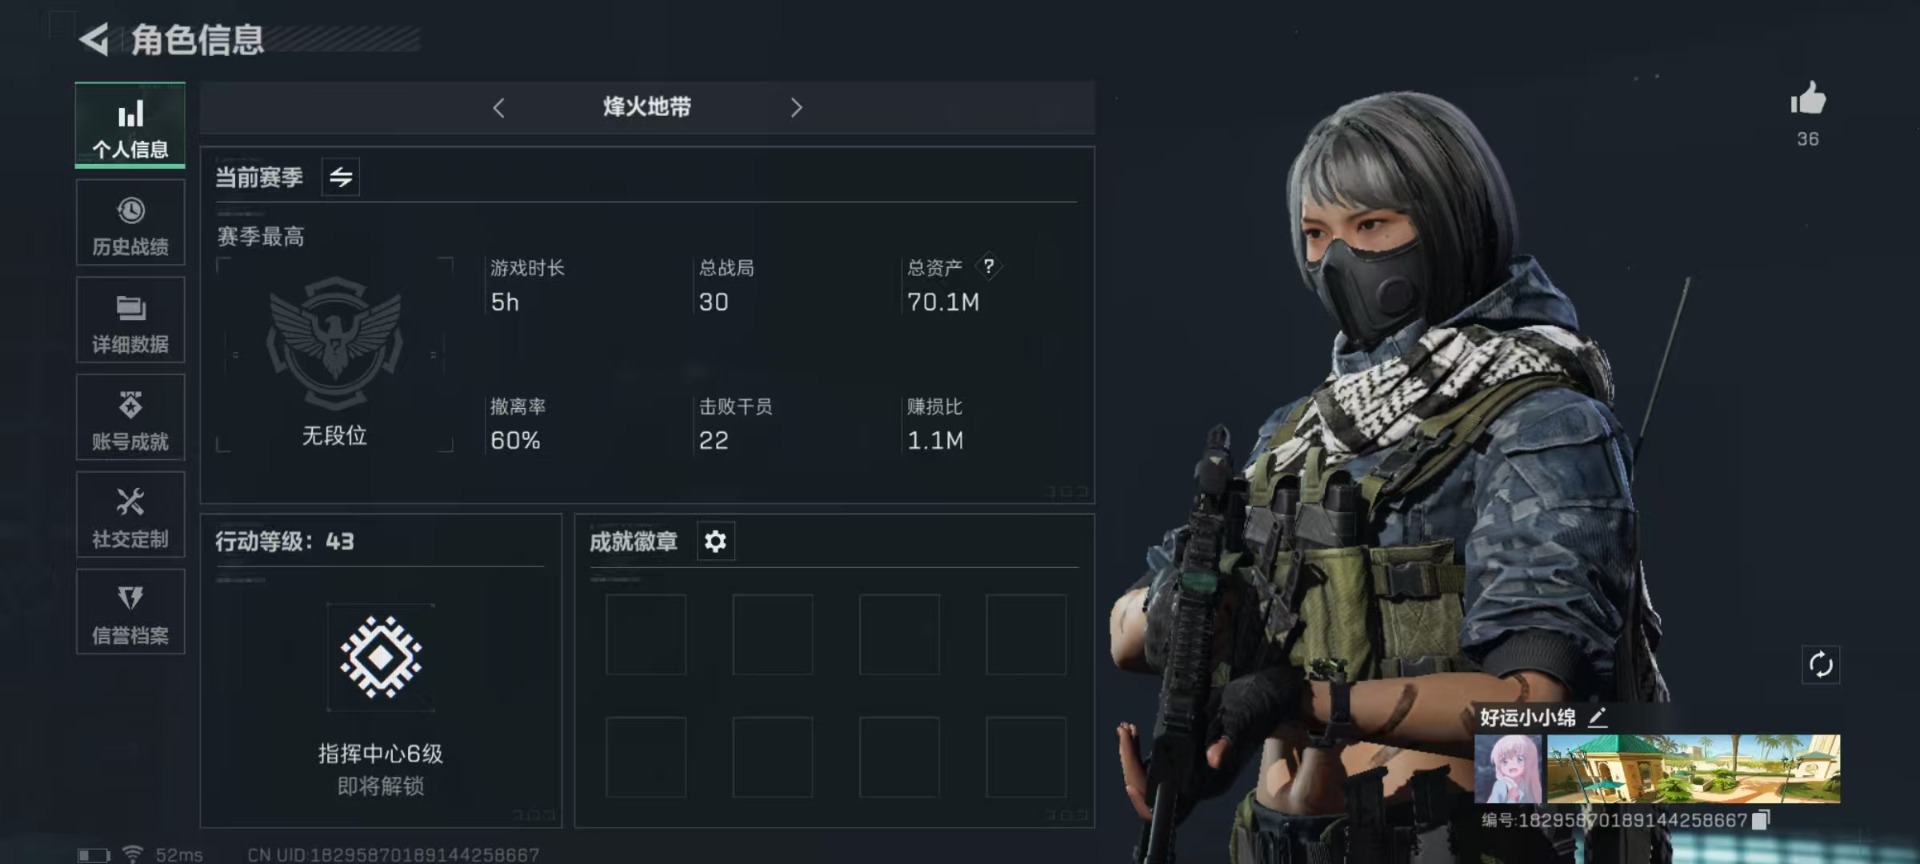Open 成就徽章 gear settings
The image size is (1920, 864).
point(715,541)
